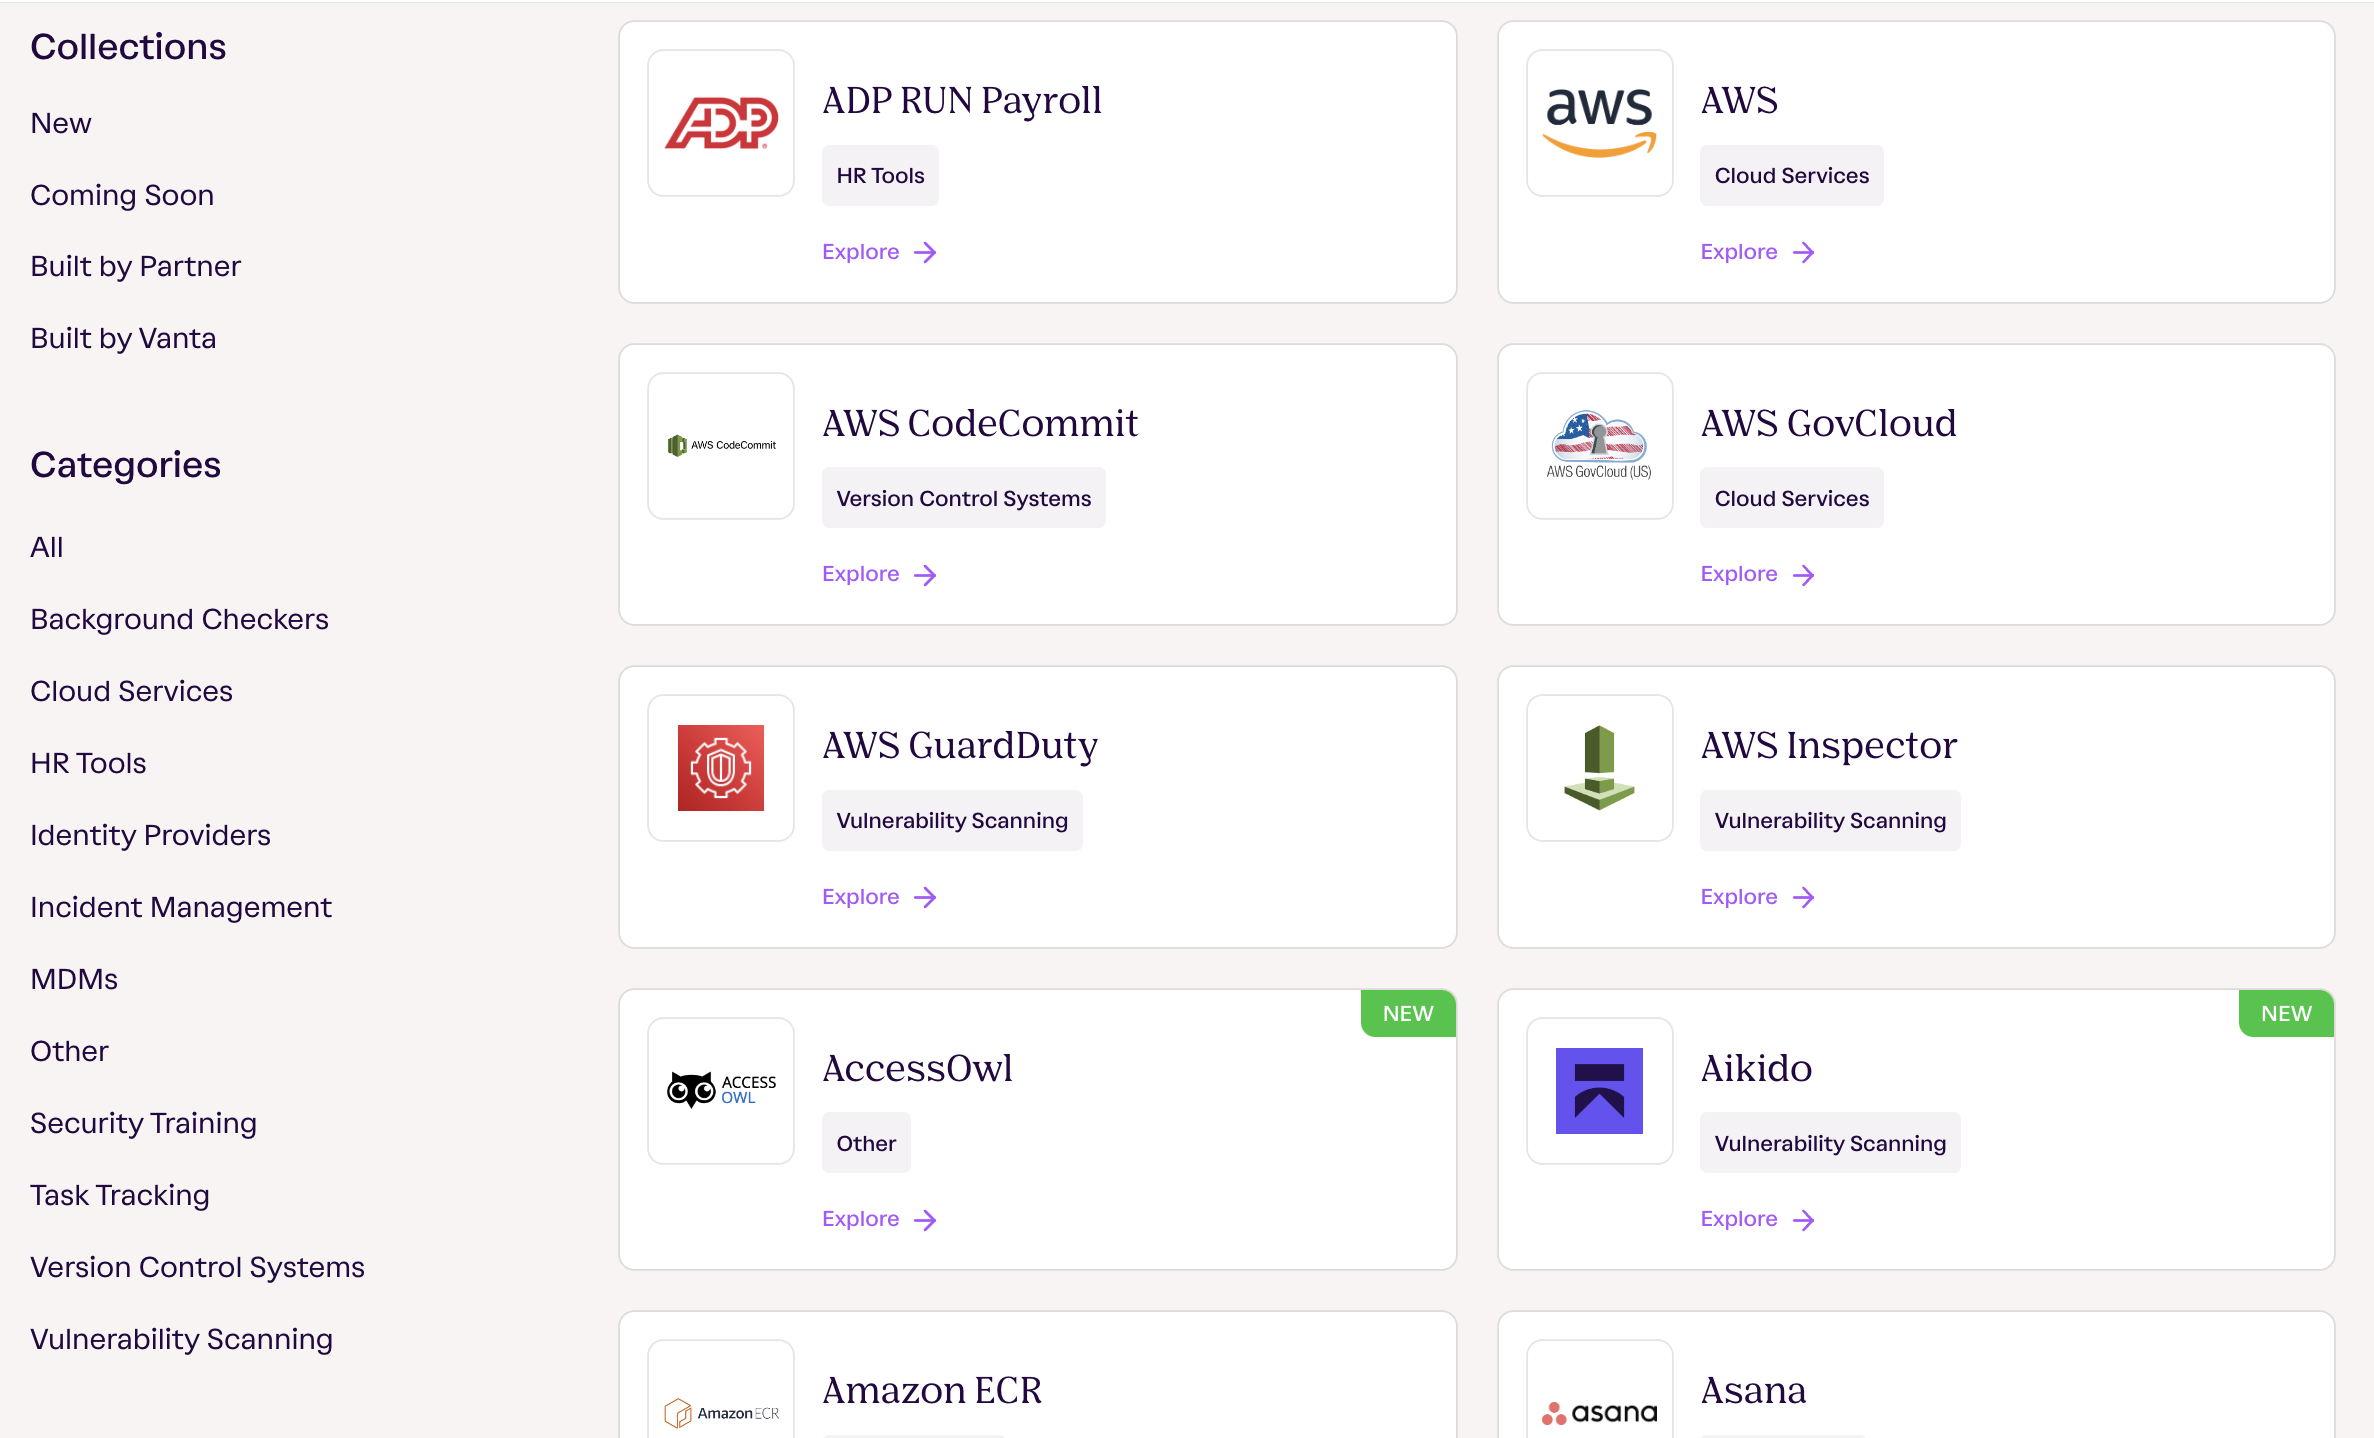Click the purple Aikido logo icon
Image resolution: width=2374 pixels, height=1438 pixels.
[1598, 1090]
